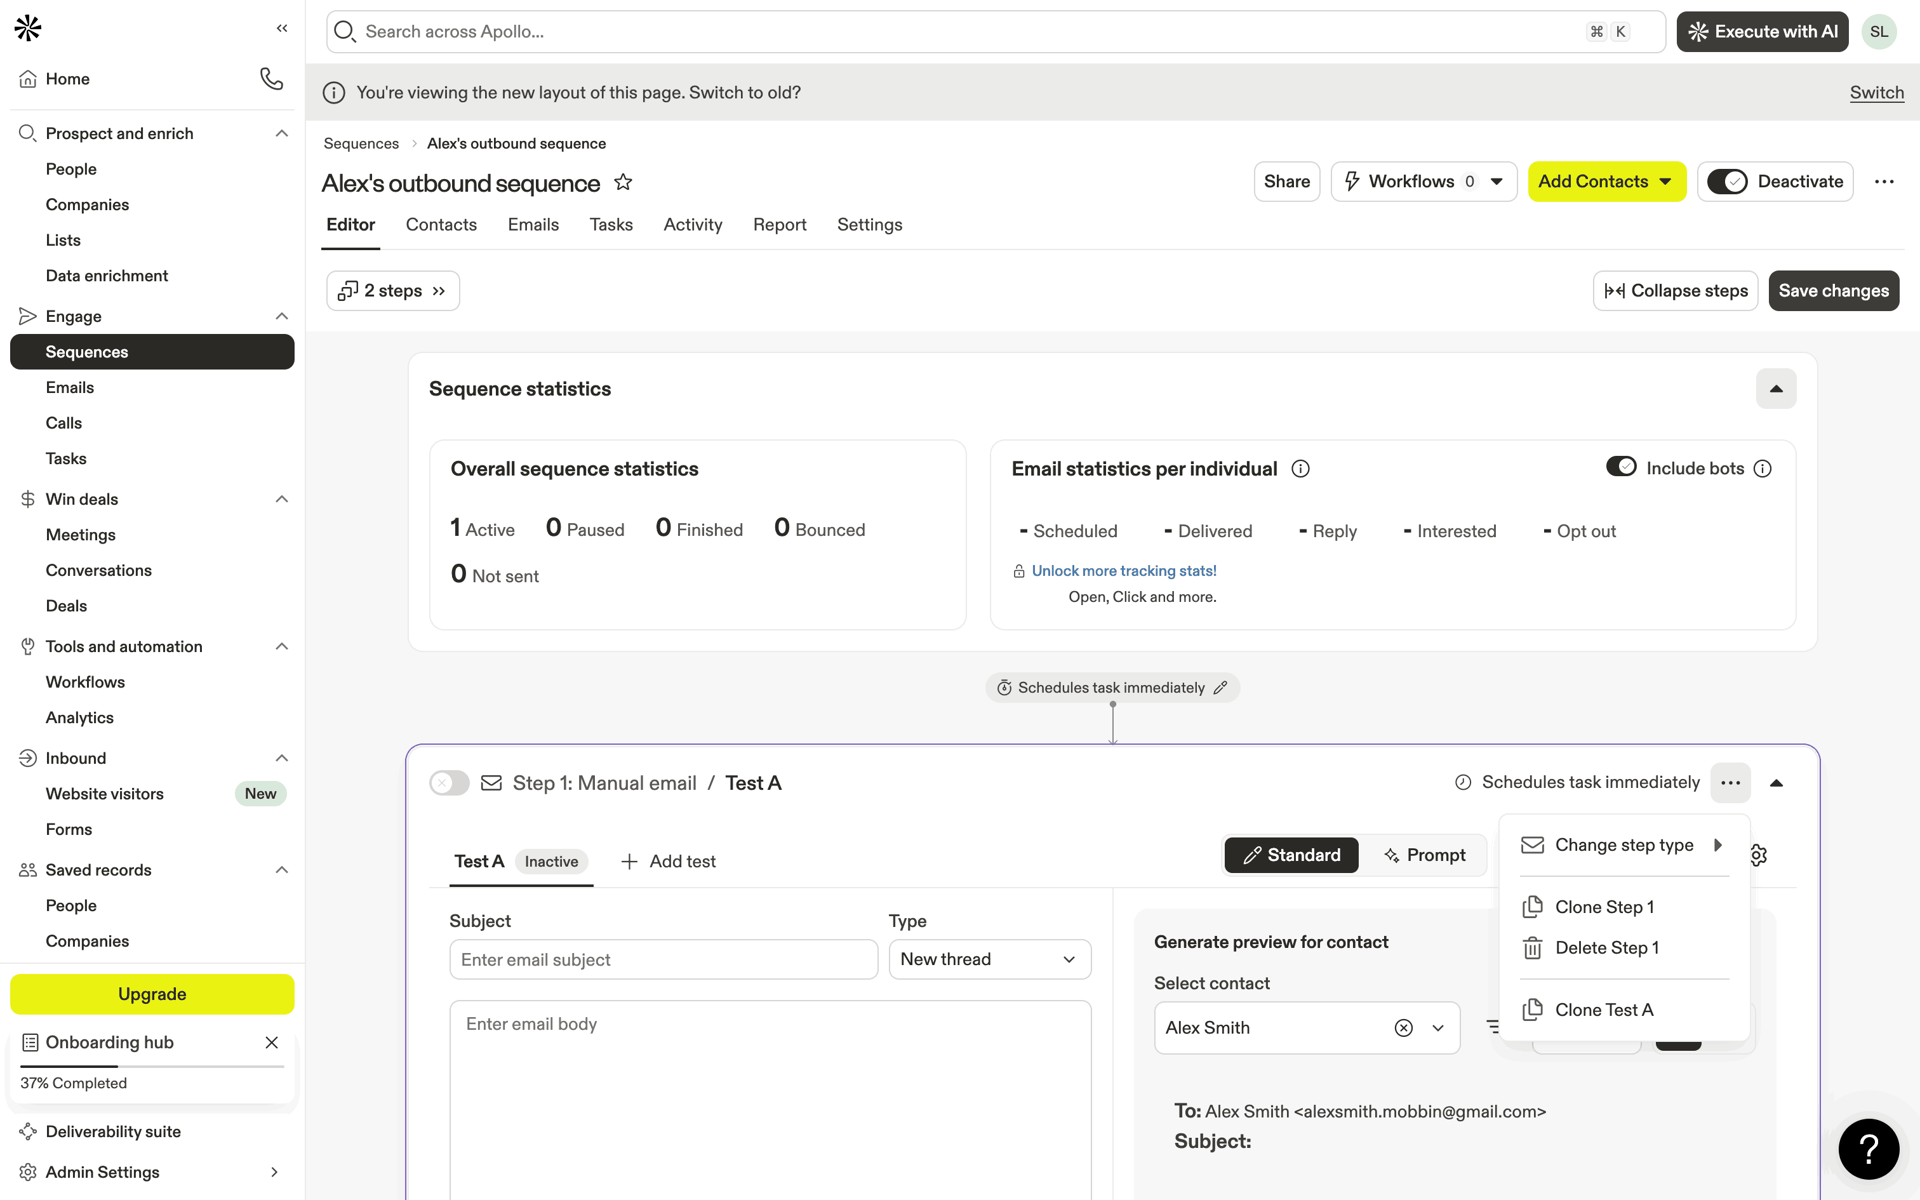Click the Onboarding hub progress bar
Viewport: 1920px width, 1200px height.
[x=152, y=1067]
